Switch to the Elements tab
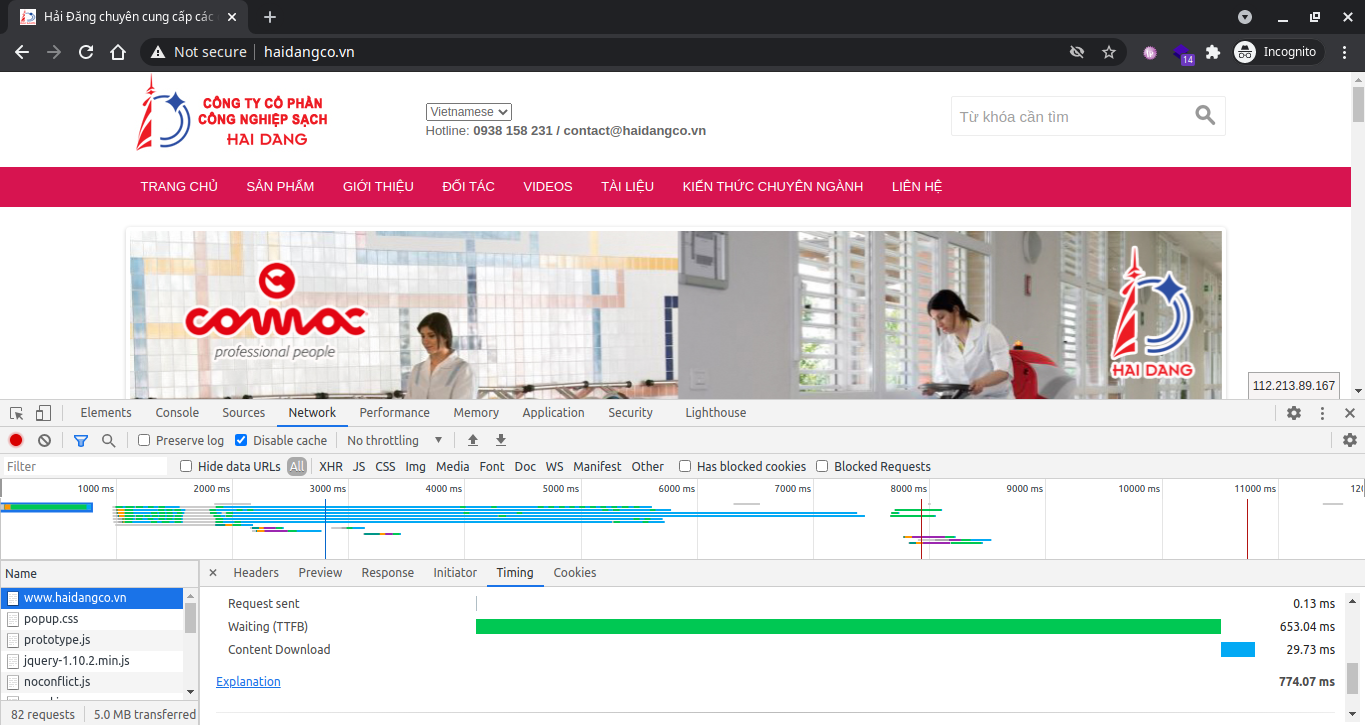The image size is (1365, 725). coord(106,413)
